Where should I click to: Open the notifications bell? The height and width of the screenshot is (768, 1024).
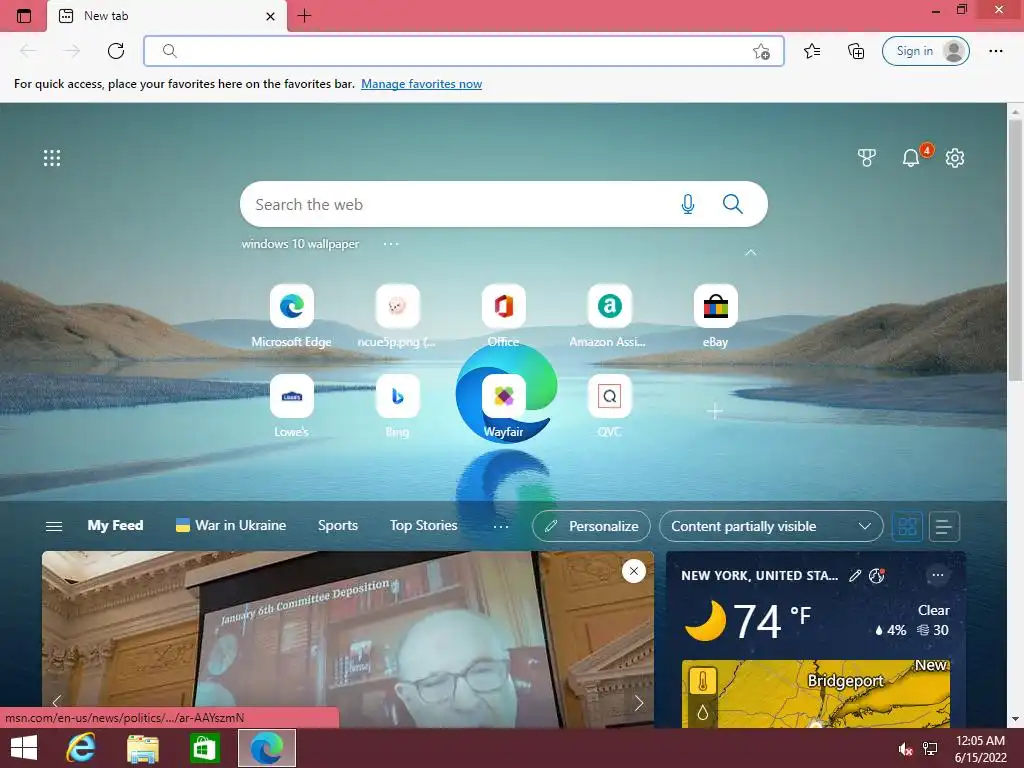pos(911,157)
